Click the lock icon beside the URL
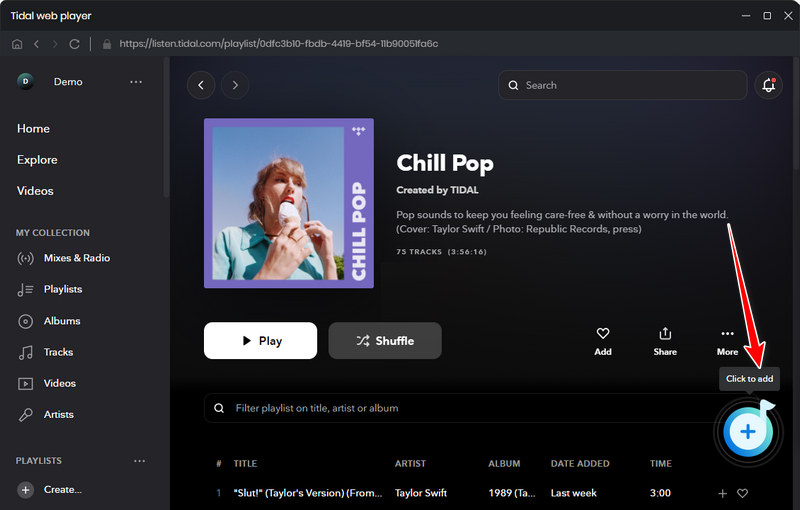 107,44
